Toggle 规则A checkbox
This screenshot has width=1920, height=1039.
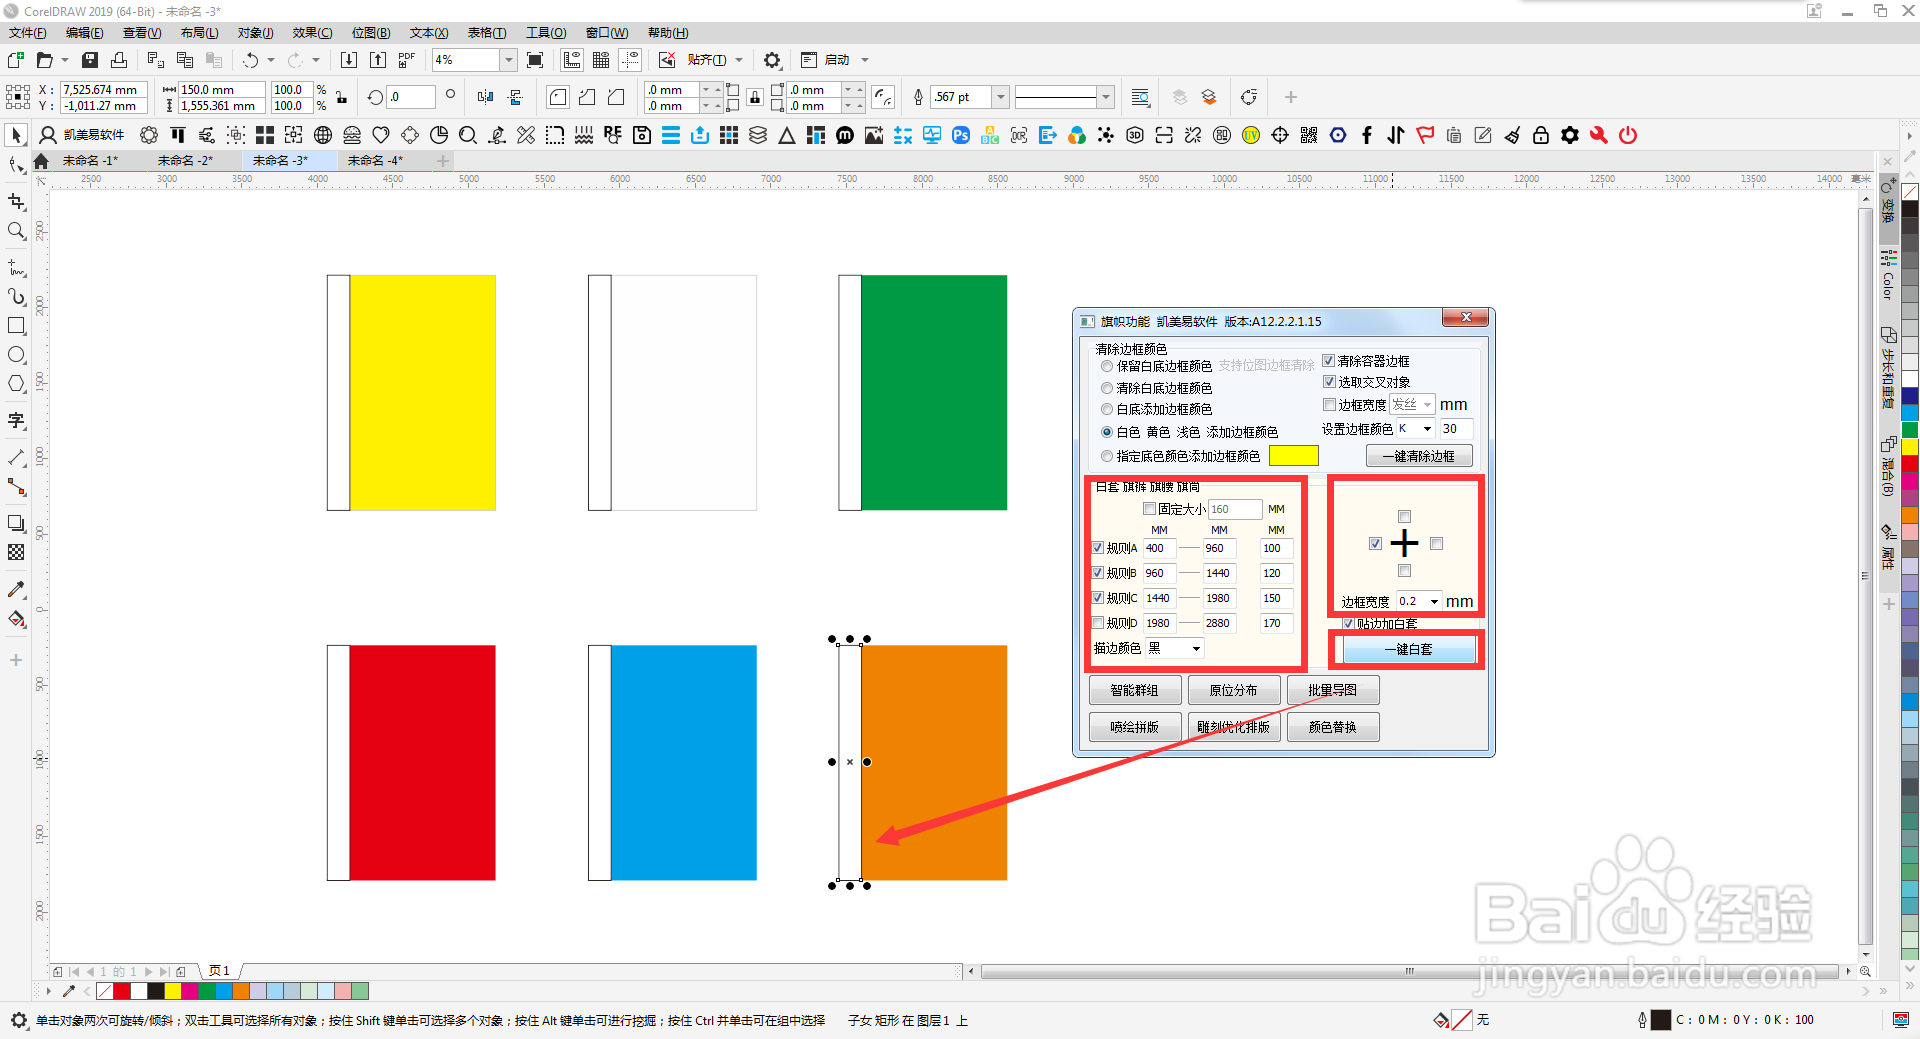[1098, 548]
